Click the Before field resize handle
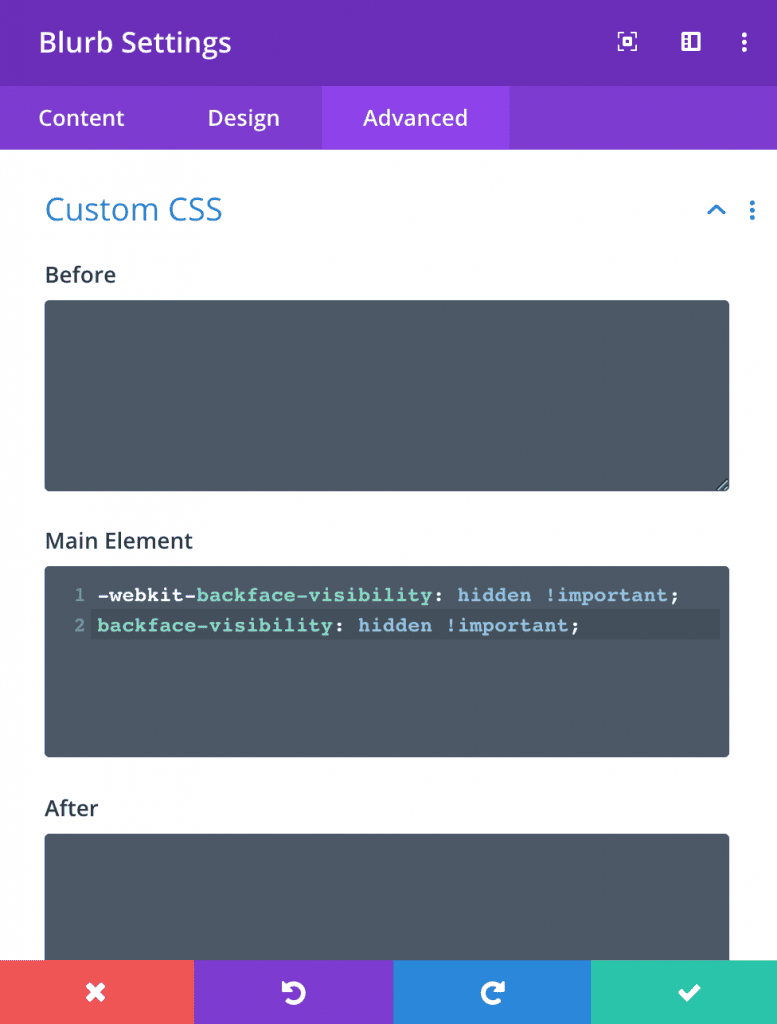The image size is (777, 1024). (x=722, y=485)
